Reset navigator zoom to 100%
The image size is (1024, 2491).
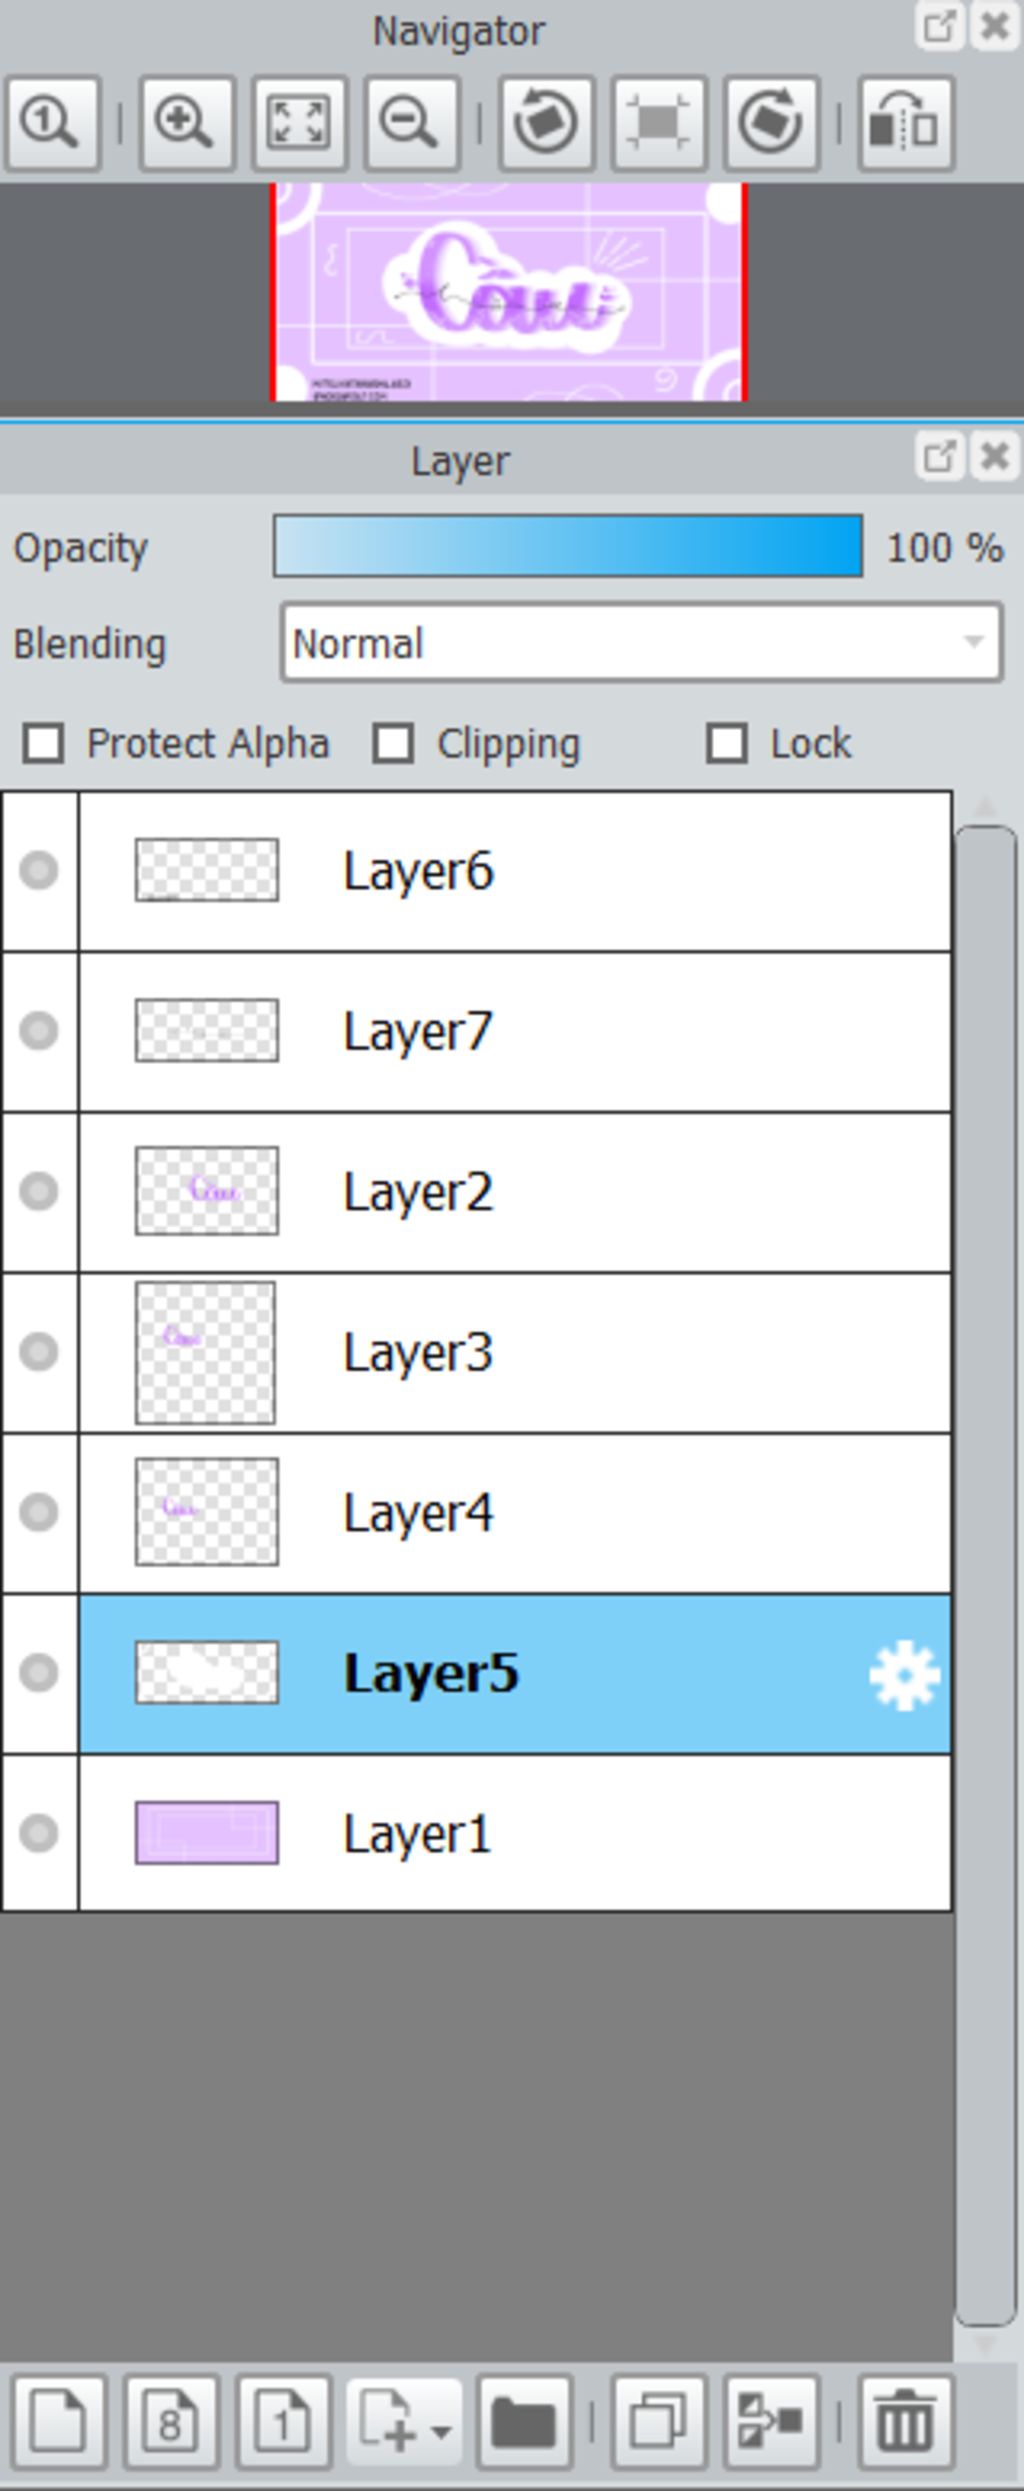coord(52,124)
